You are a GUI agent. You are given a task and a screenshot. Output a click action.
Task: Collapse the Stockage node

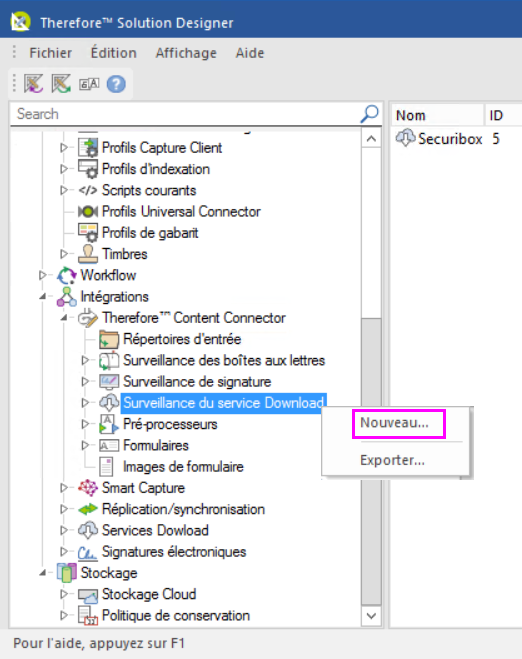coord(43,573)
